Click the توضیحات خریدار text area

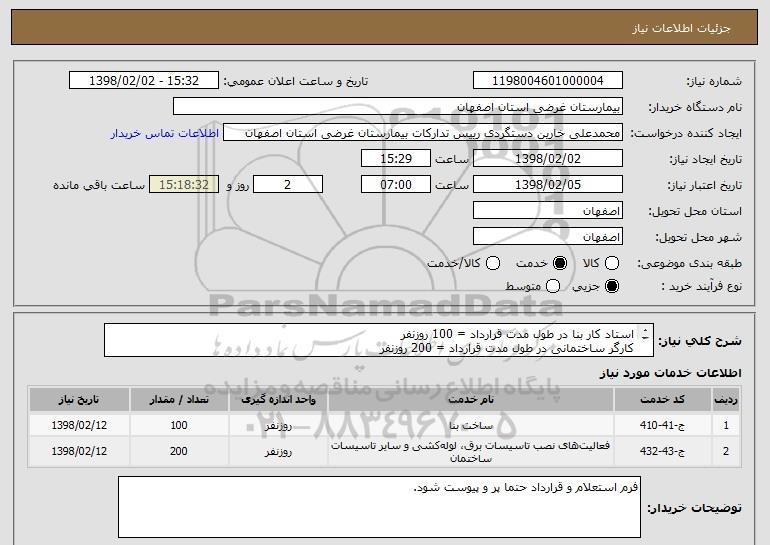point(379,507)
